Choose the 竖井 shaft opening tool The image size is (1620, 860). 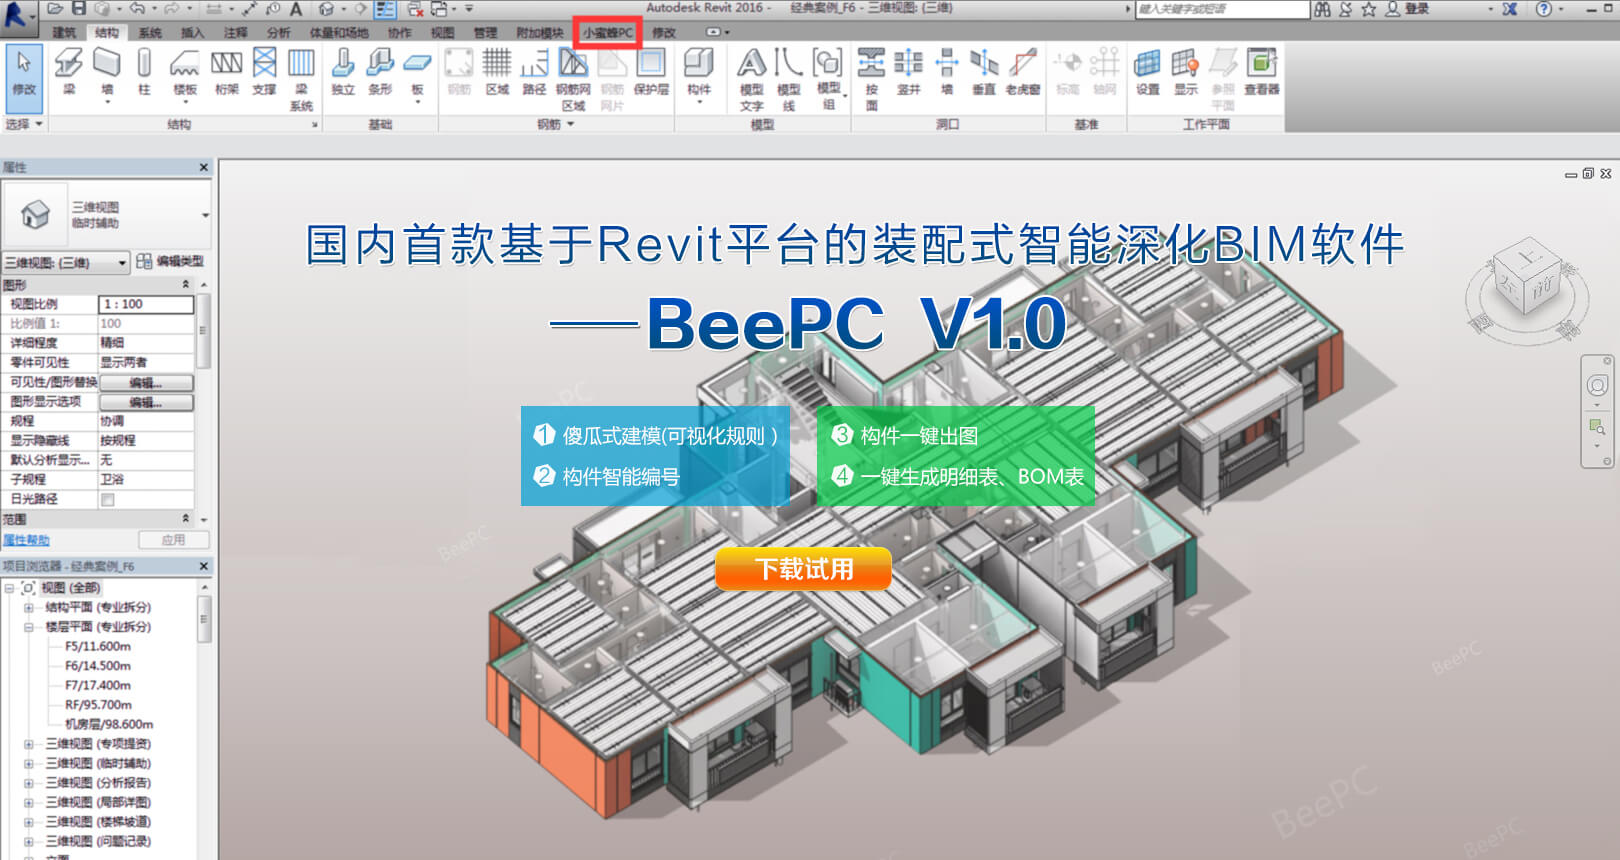click(x=908, y=72)
